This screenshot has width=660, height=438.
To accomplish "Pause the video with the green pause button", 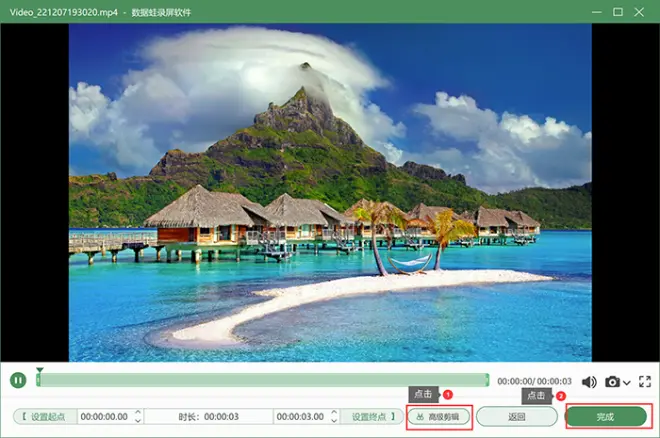I will (18, 380).
